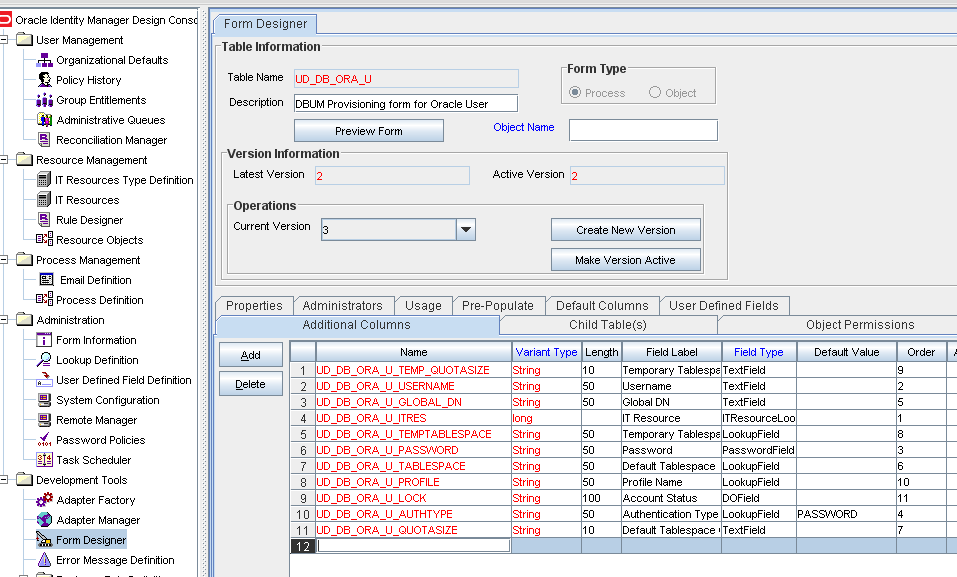Screen dimensions: 957x577
Task: Open the Usage tab
Action: [423, 305]
